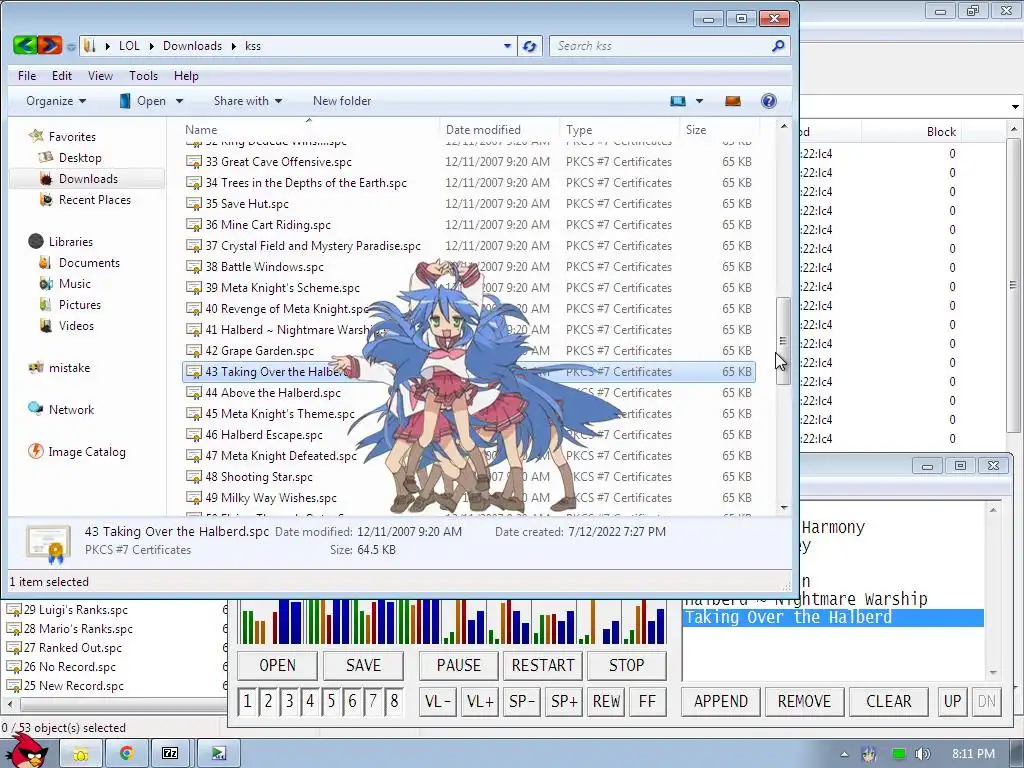1024x768 pixels.
Task: Click the search magnifier icon
Action: (778, 46)
